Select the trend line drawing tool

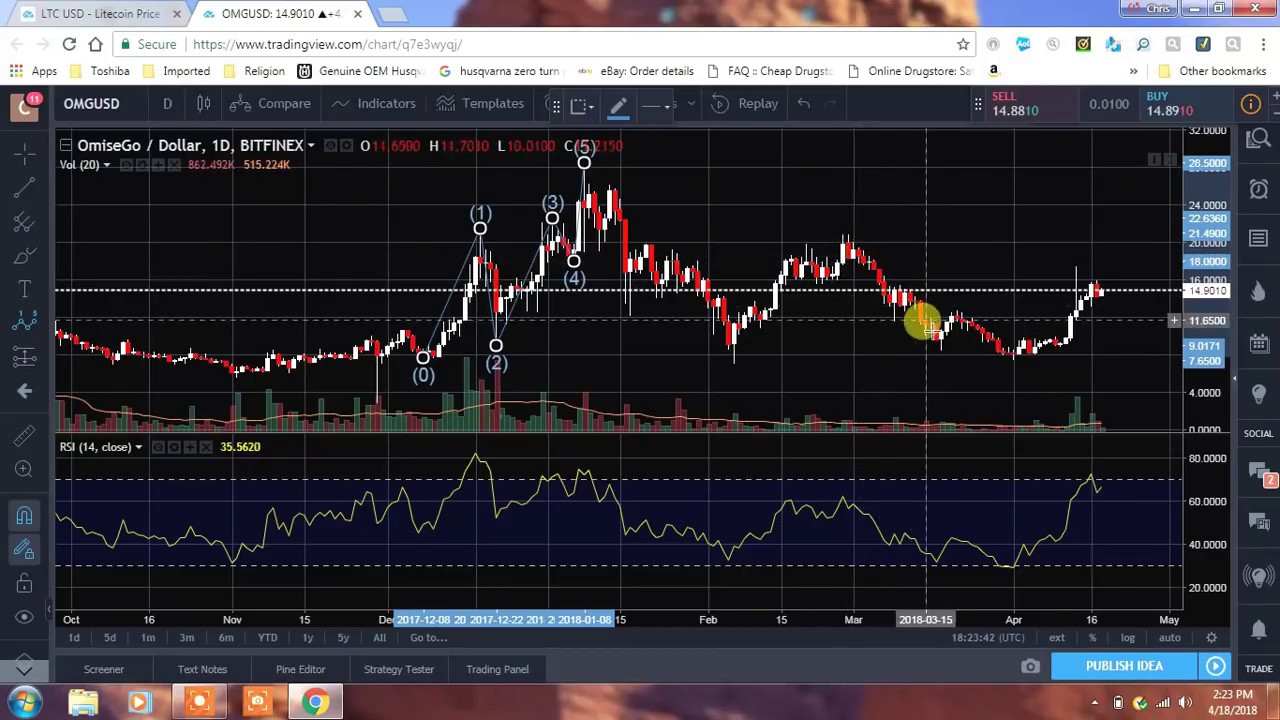[25, 186]
